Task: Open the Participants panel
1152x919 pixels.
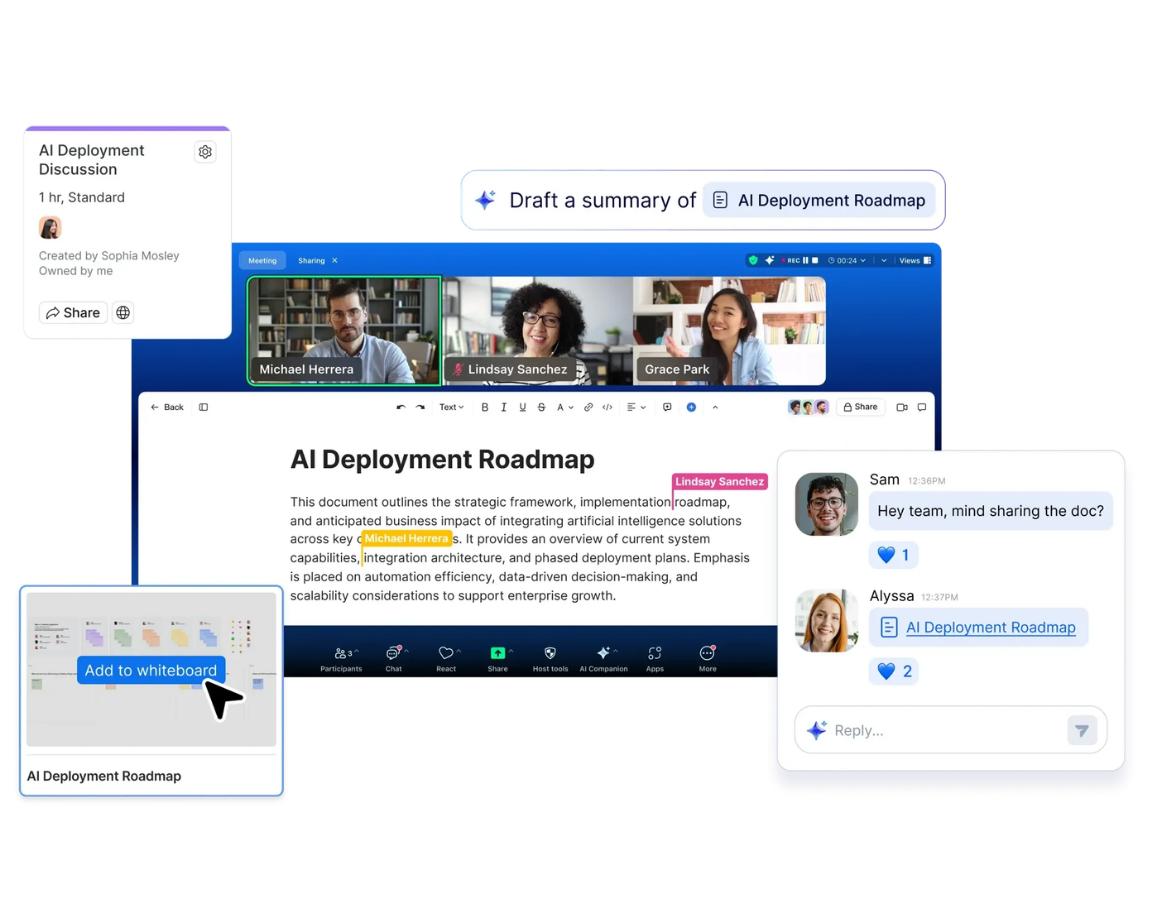Action: point(341,659)
